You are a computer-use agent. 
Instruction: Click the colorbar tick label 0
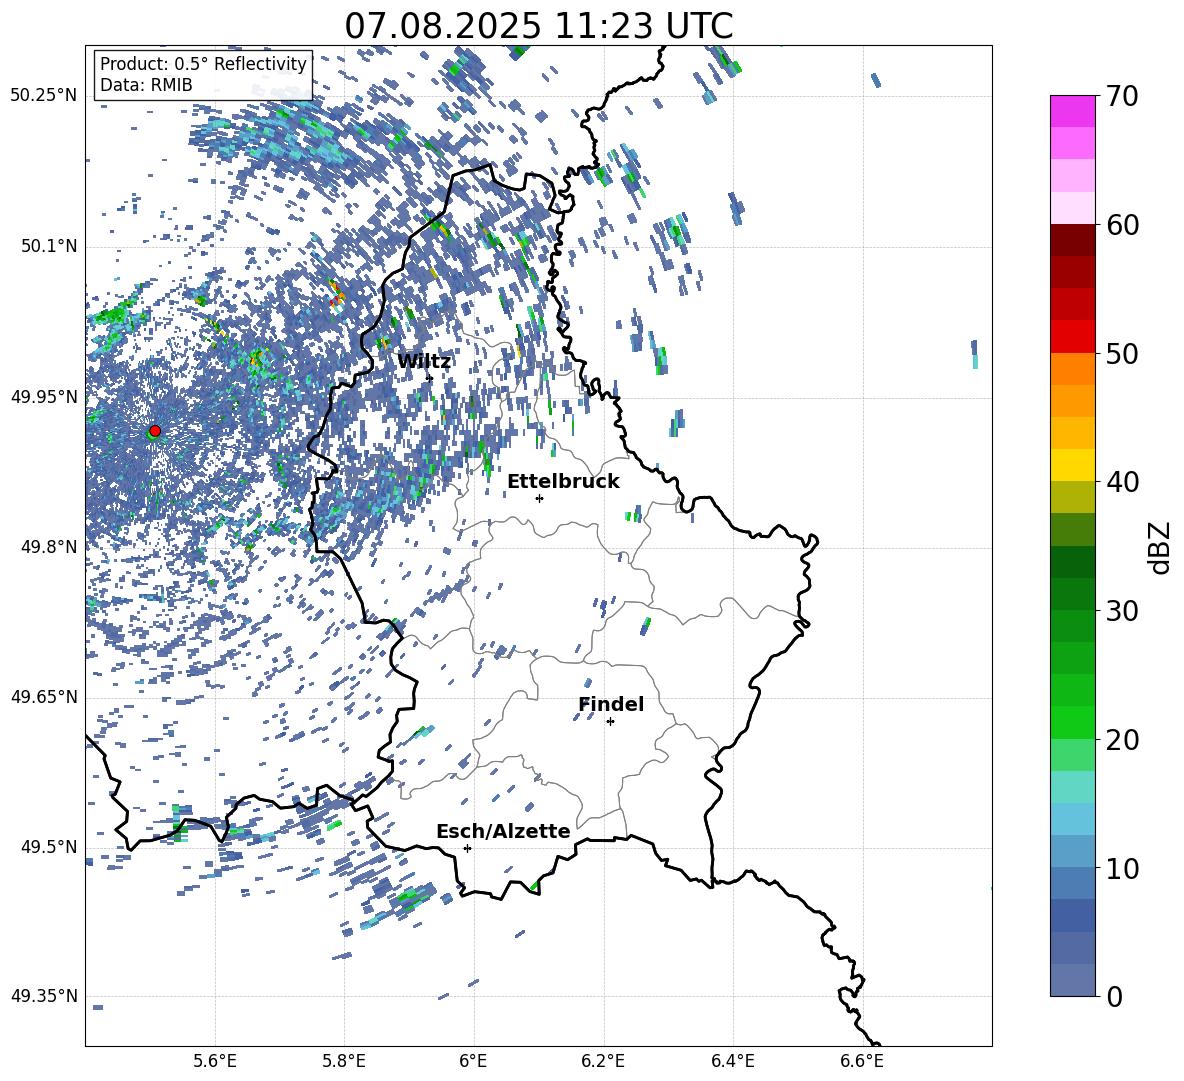1114,997
